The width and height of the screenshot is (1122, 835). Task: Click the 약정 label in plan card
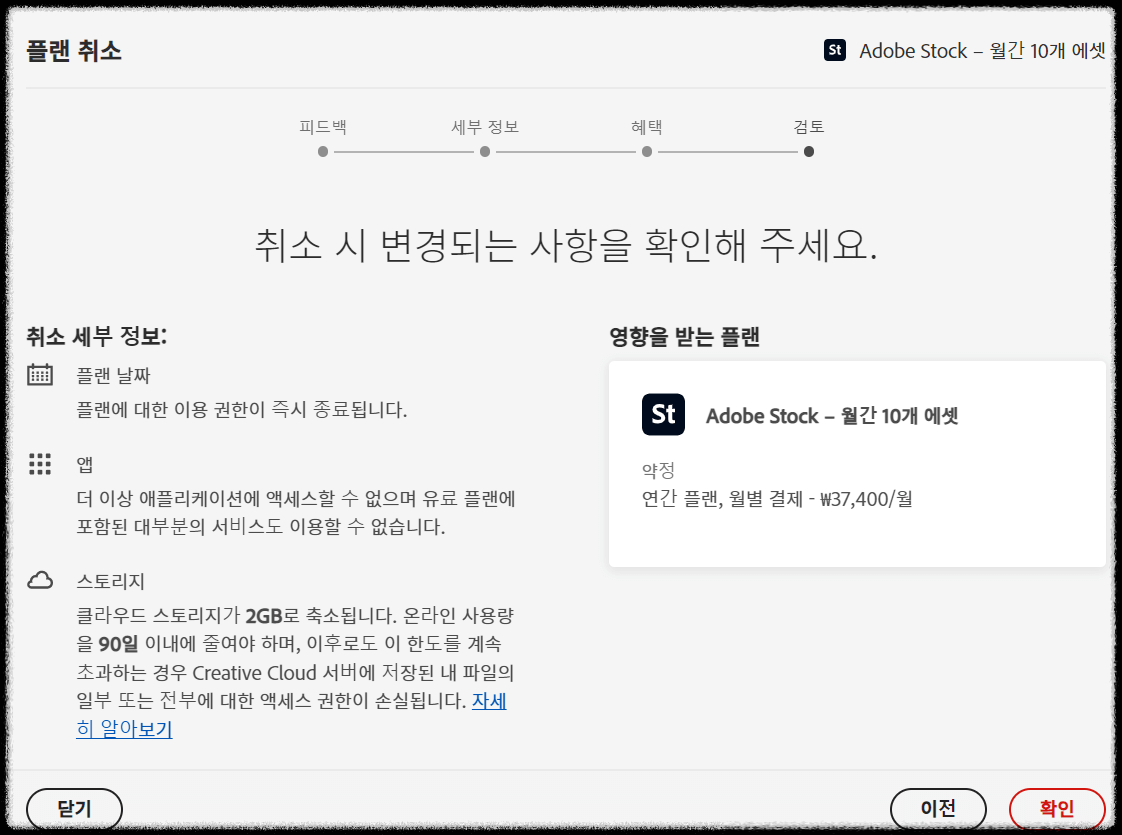(x=658, y=471)
